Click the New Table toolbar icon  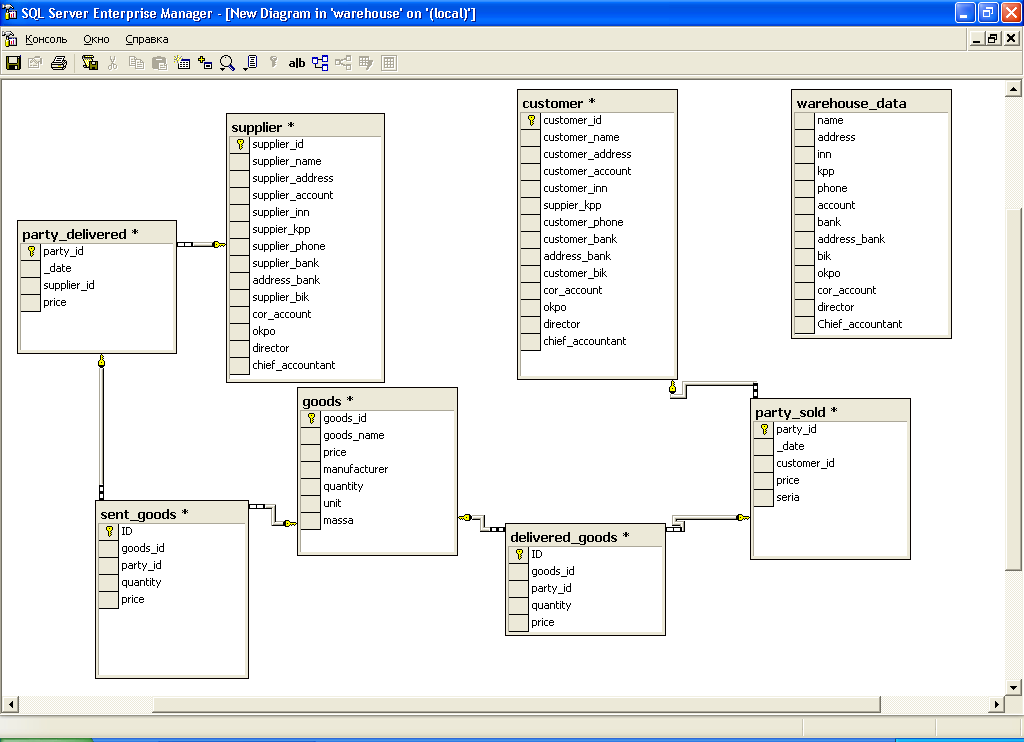click(182, 63)
